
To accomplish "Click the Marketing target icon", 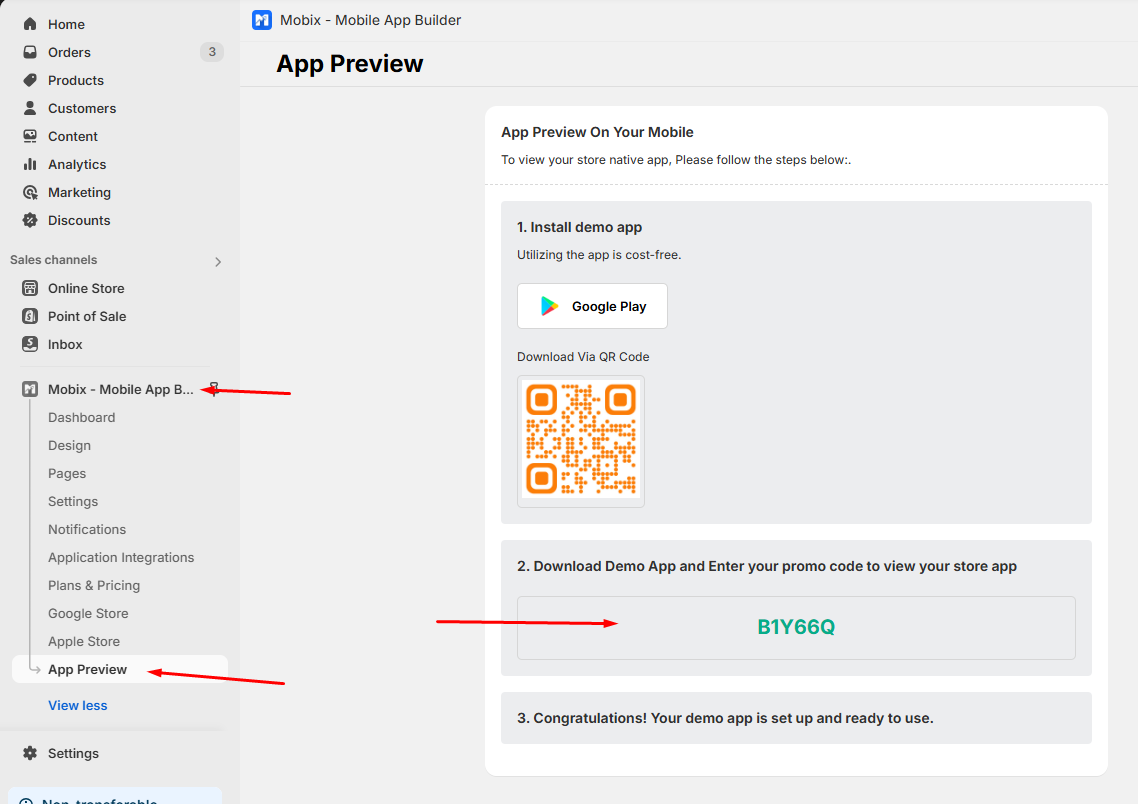I will 30,192.
